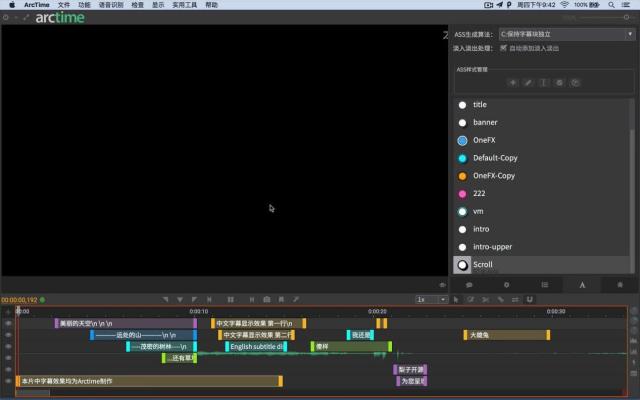Open the 帮助 menu
Viewport: 640px width, 400px height.
[211, 5]
